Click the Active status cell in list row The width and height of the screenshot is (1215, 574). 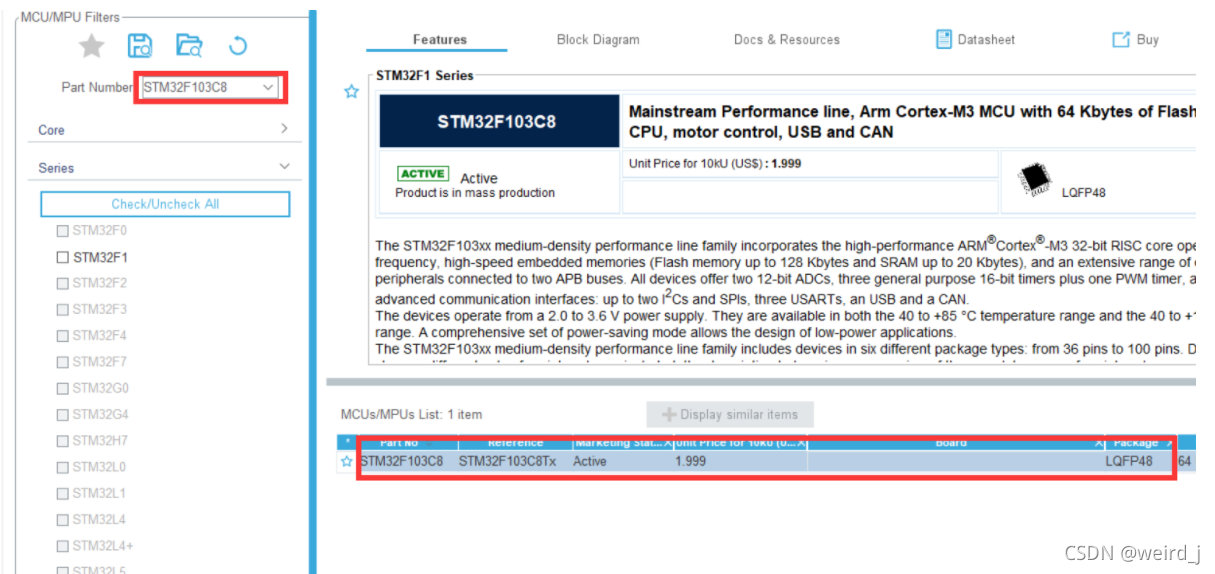tap(590, 462)
